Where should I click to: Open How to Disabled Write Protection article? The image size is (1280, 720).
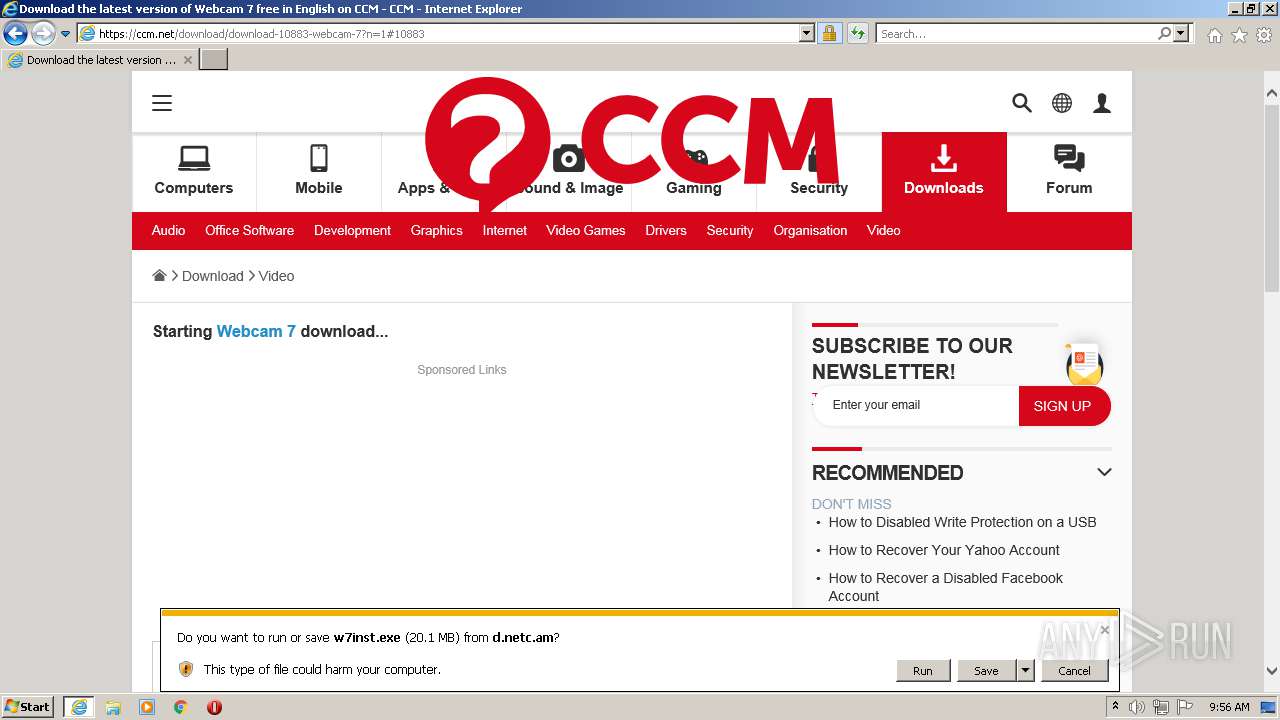[962, 522]
